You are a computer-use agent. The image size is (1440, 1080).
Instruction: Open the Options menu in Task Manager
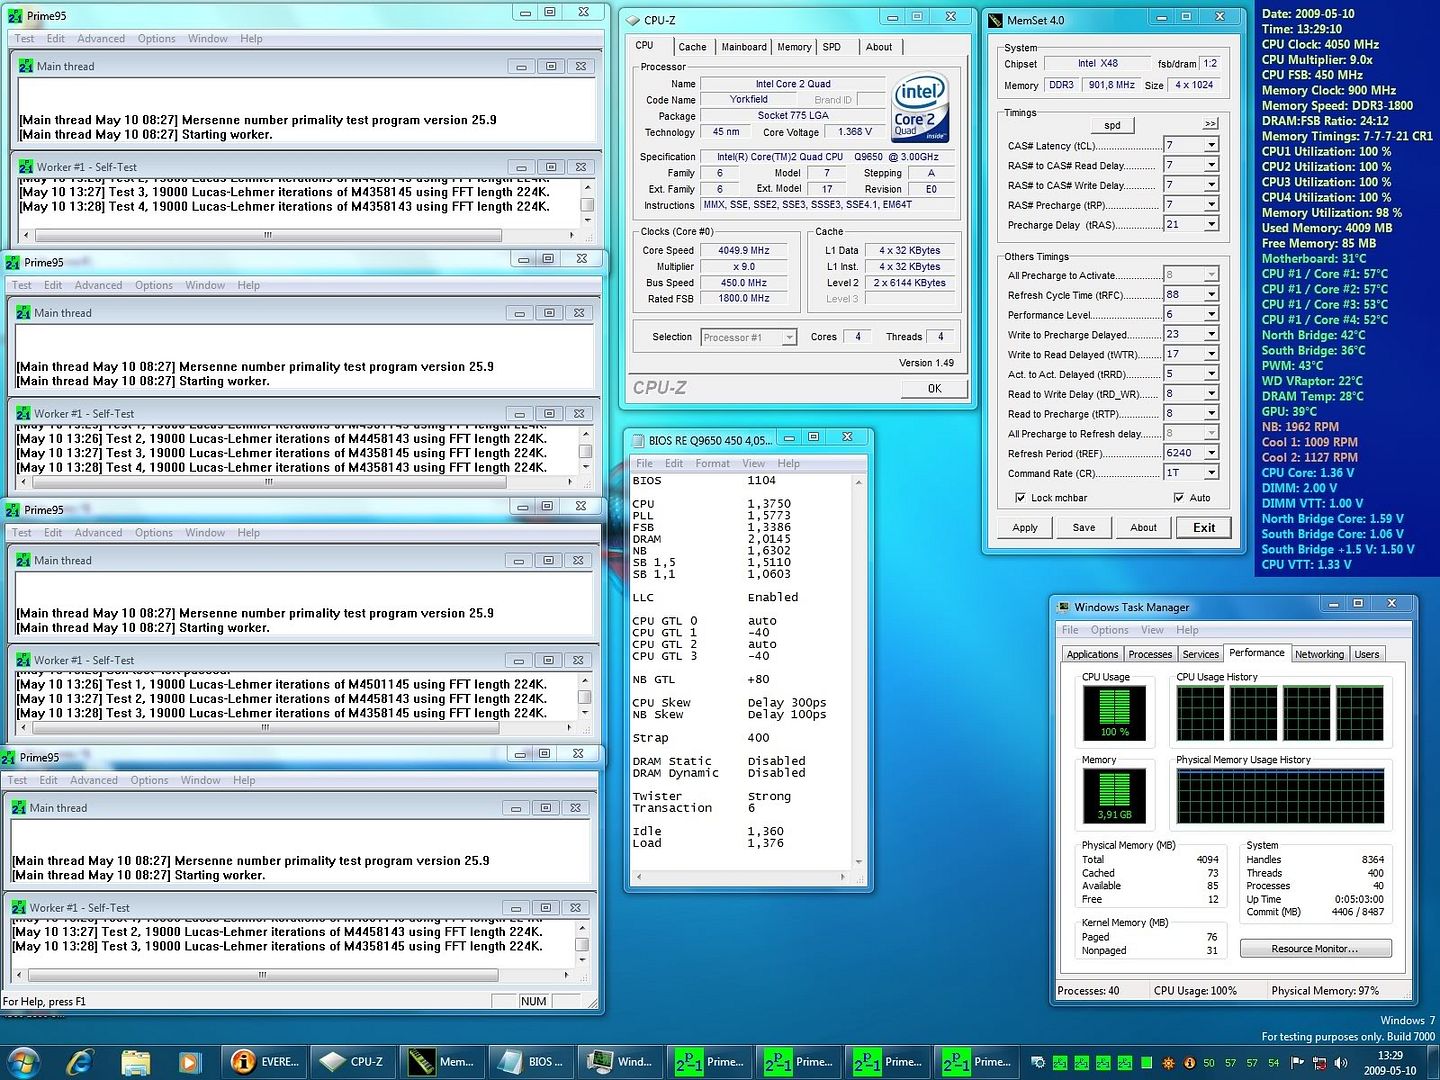tap(1109, 630)
